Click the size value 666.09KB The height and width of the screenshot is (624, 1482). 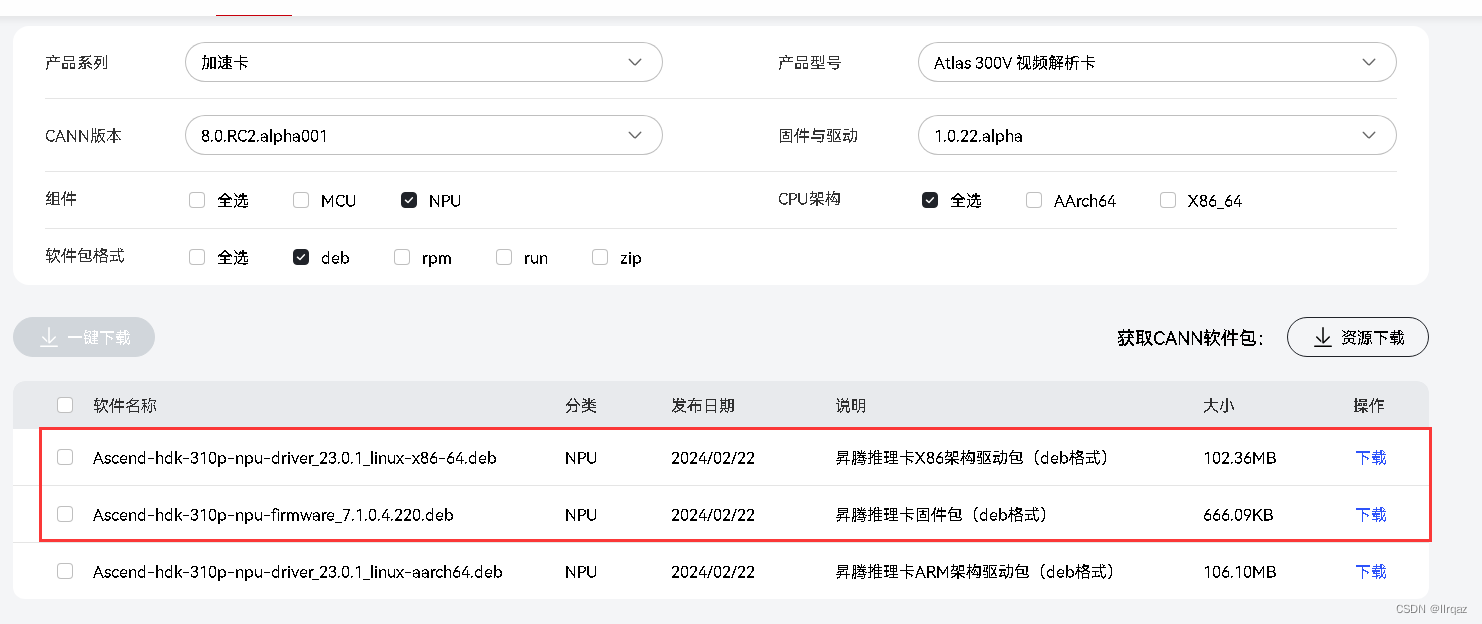(x=1238, y=515)
